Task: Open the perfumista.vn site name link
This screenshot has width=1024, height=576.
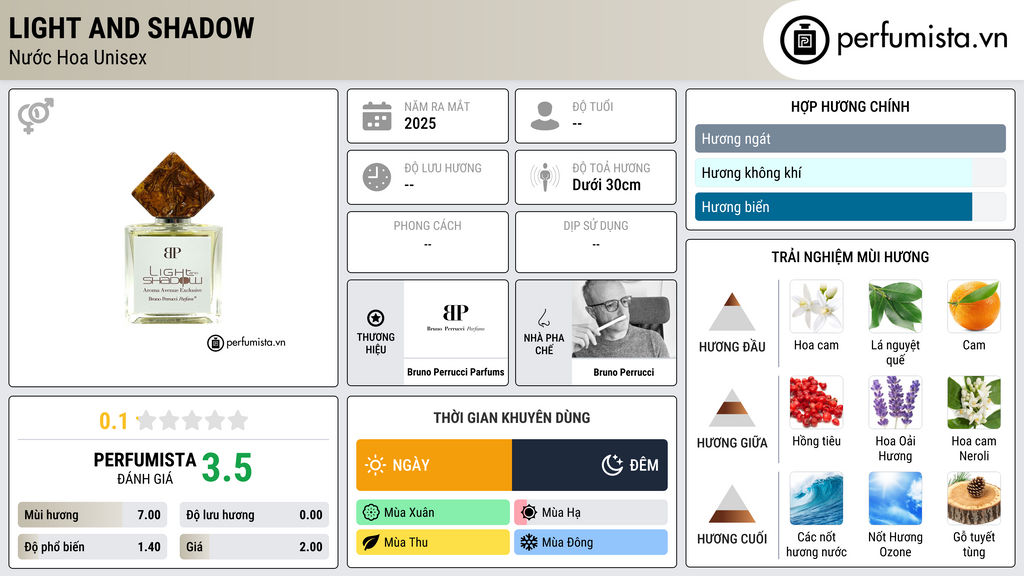Action: (x=922, y=39)
